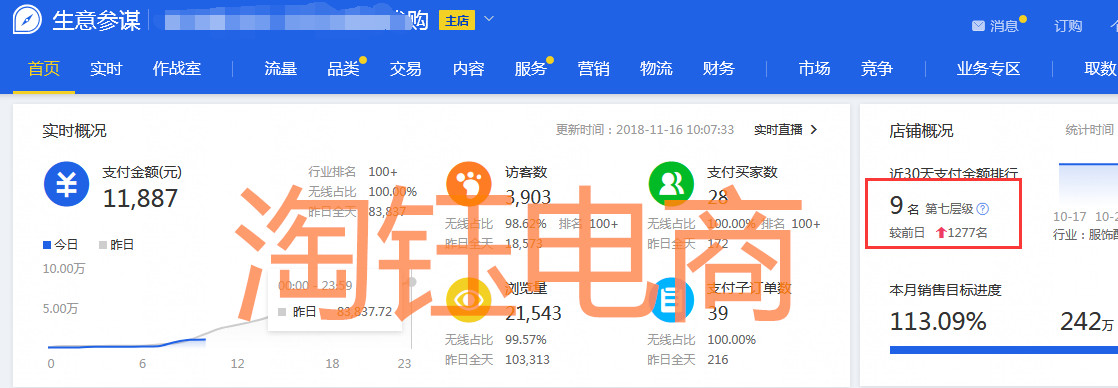The image size is (1118, 388).
Task: Click the 近30天支付金额排行 label
Action: (x=953, y=173)
